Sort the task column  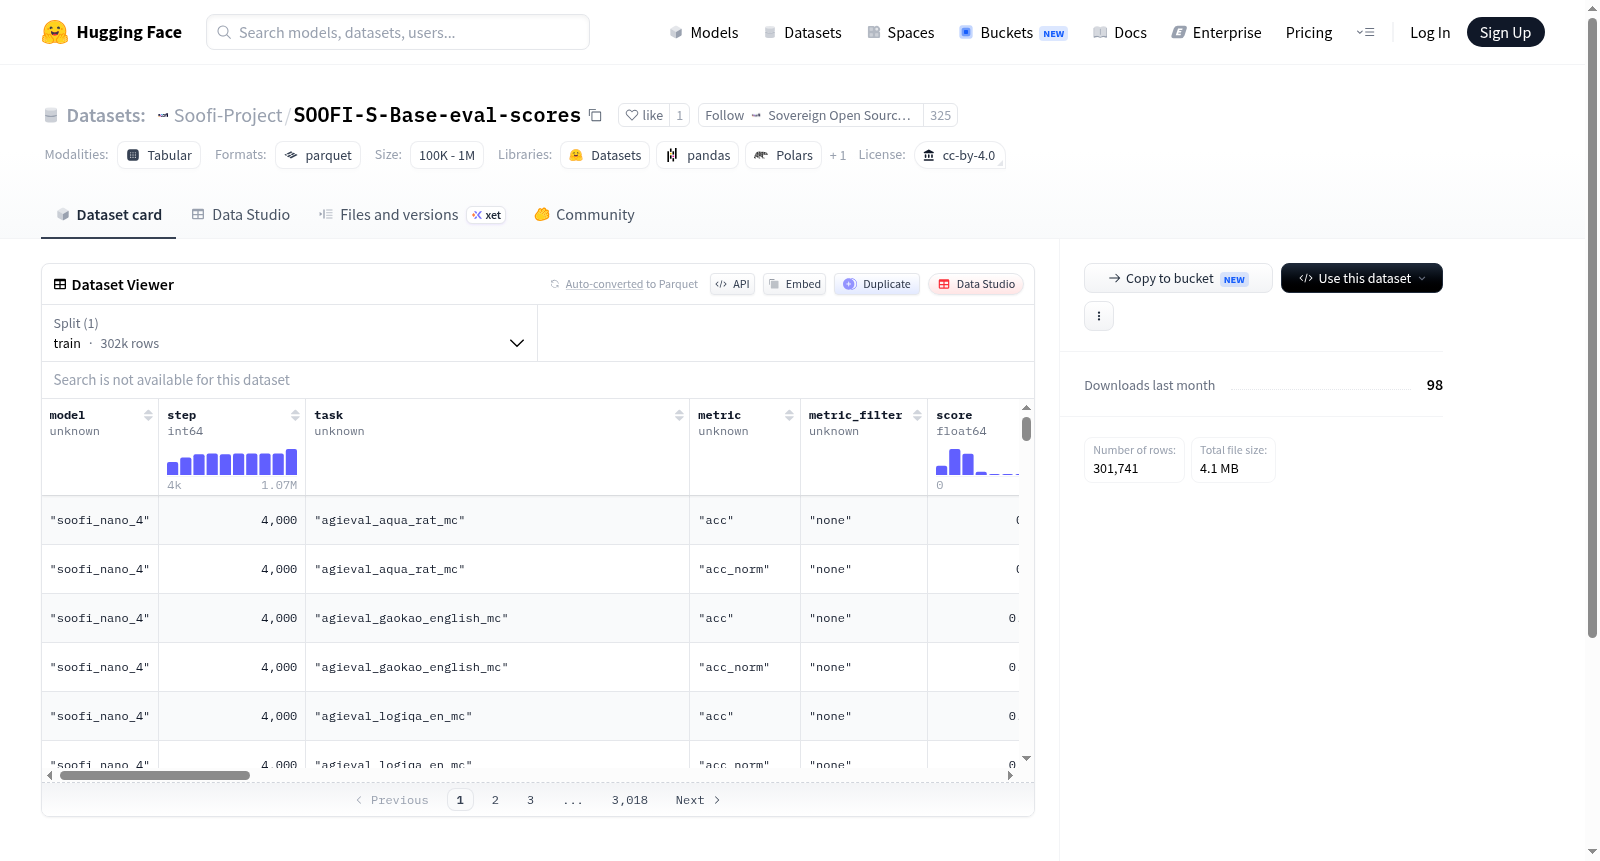(x=679, y=415)
